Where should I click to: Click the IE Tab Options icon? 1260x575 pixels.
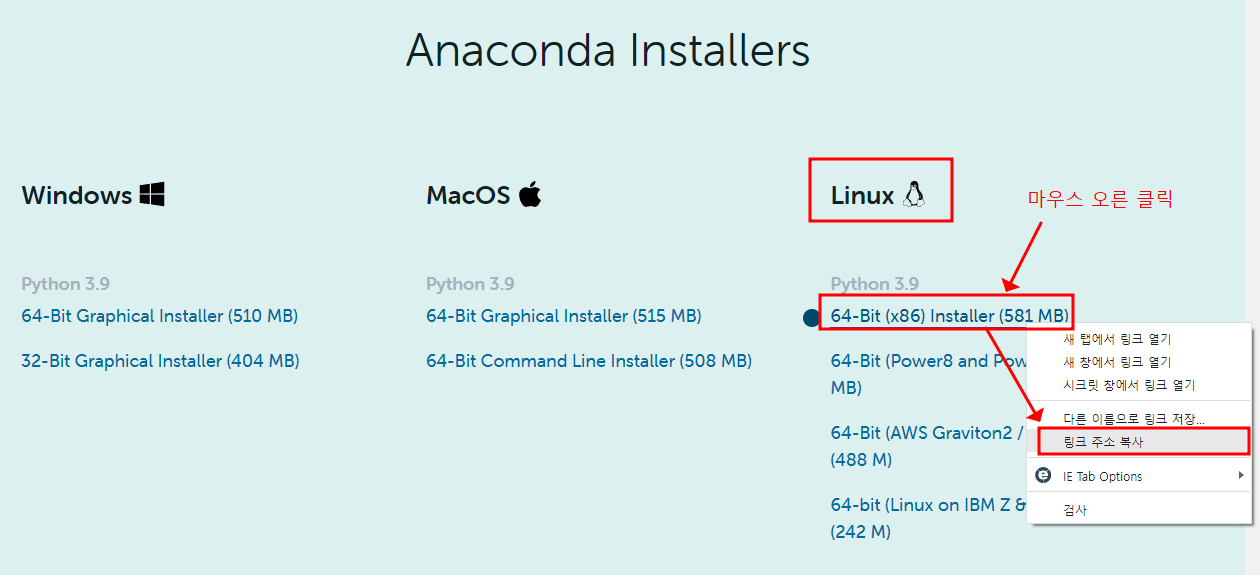tap(1043, 476)
